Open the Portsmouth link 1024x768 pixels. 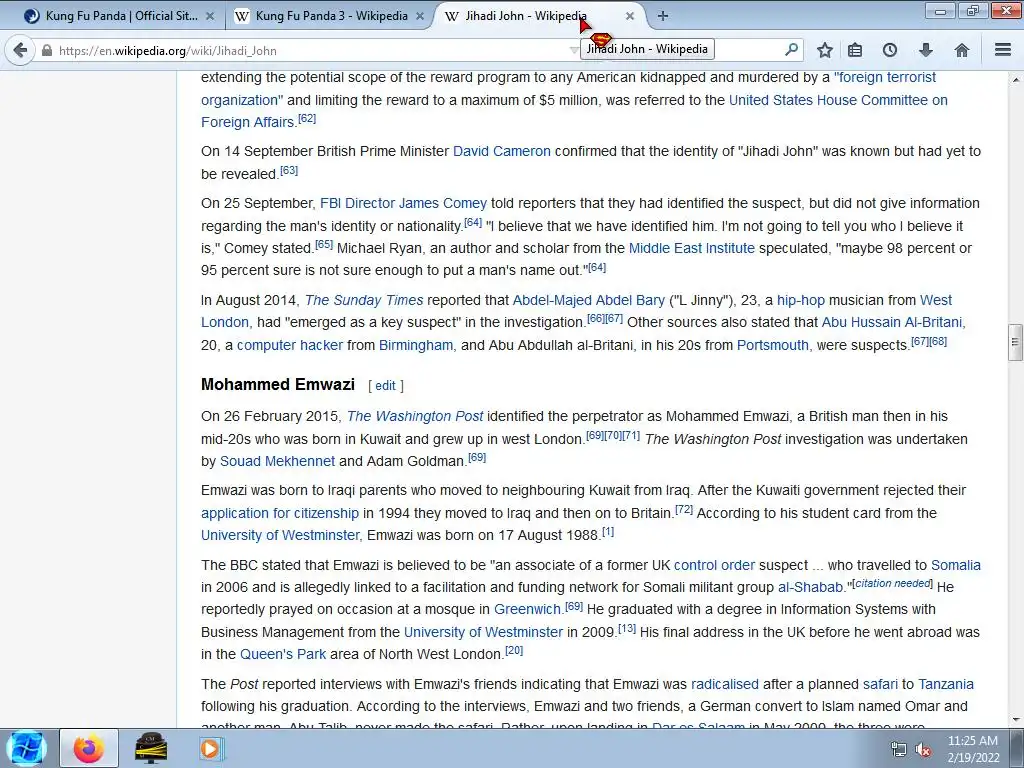tap(773, 345)
